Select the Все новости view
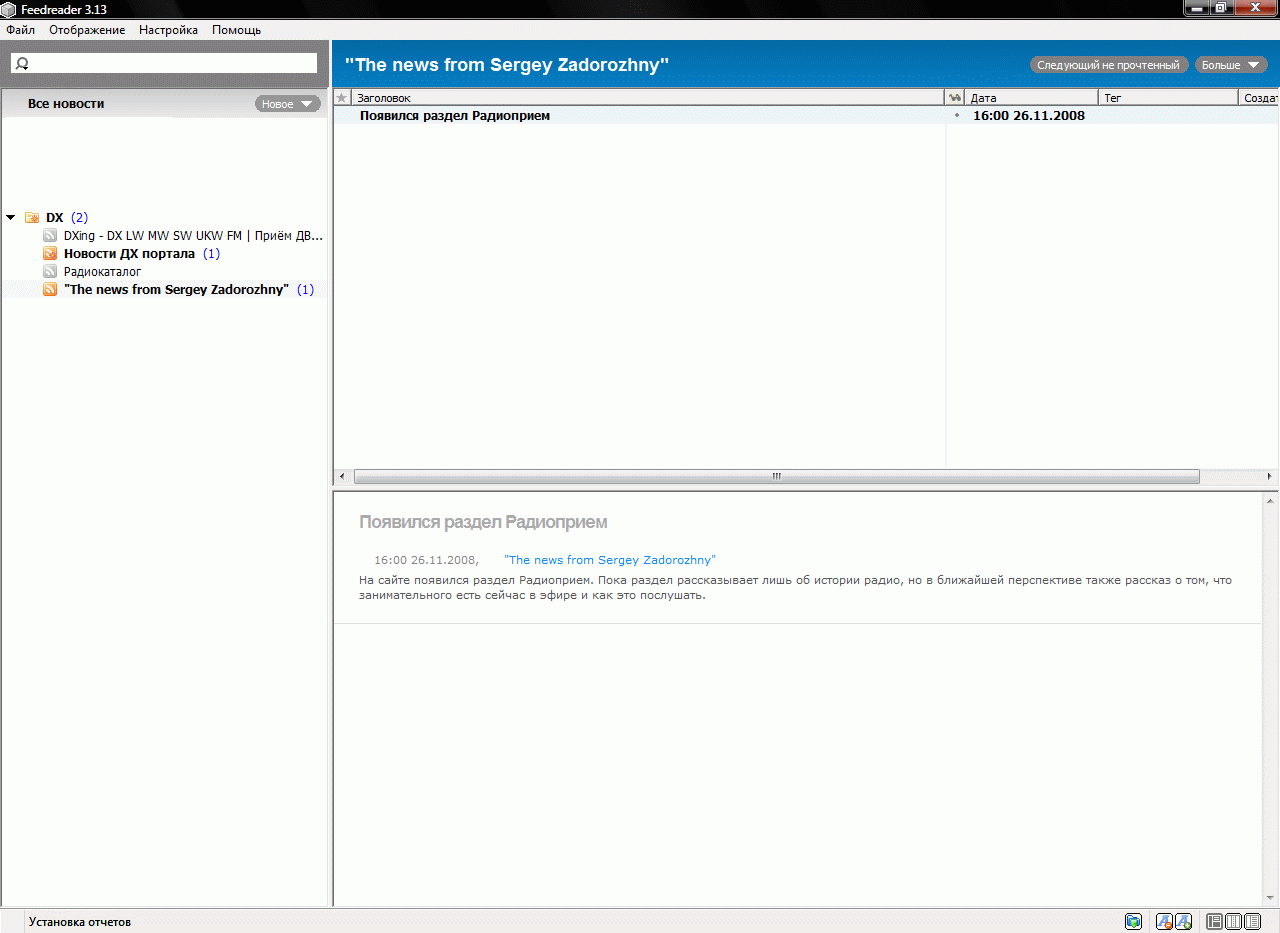 tap(66, 104)
